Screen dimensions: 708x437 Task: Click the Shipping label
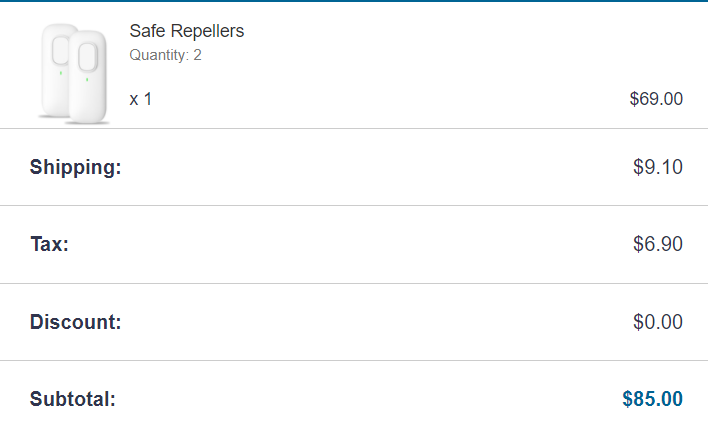tap(75, 167)
